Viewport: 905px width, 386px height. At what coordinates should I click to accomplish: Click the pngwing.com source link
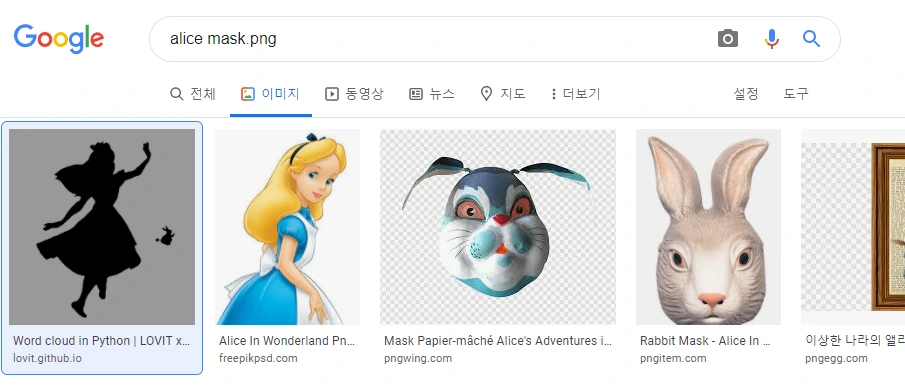(418, 358)
